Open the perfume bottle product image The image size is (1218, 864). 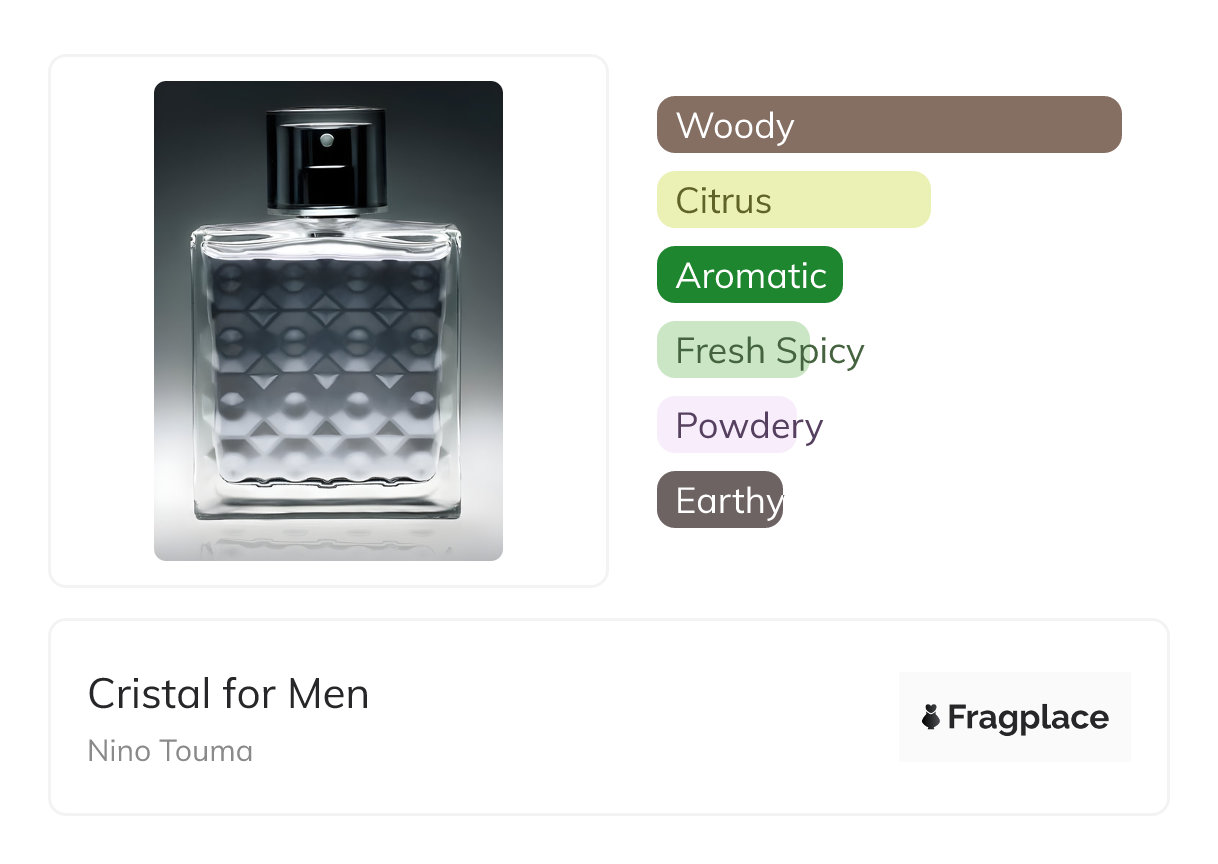pos(328,320)
